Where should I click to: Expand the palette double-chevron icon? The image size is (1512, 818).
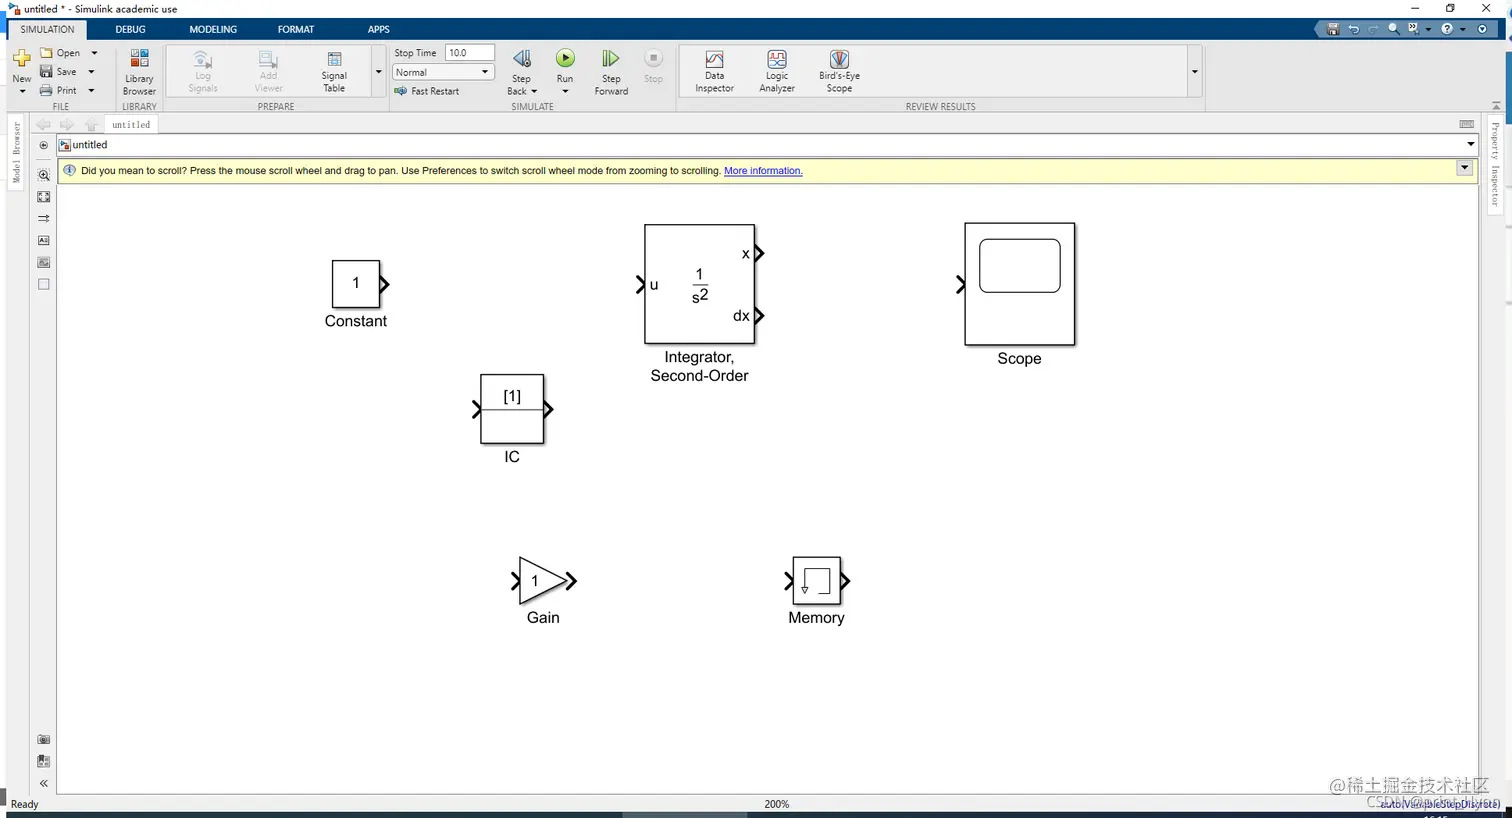tap(43, 783)
